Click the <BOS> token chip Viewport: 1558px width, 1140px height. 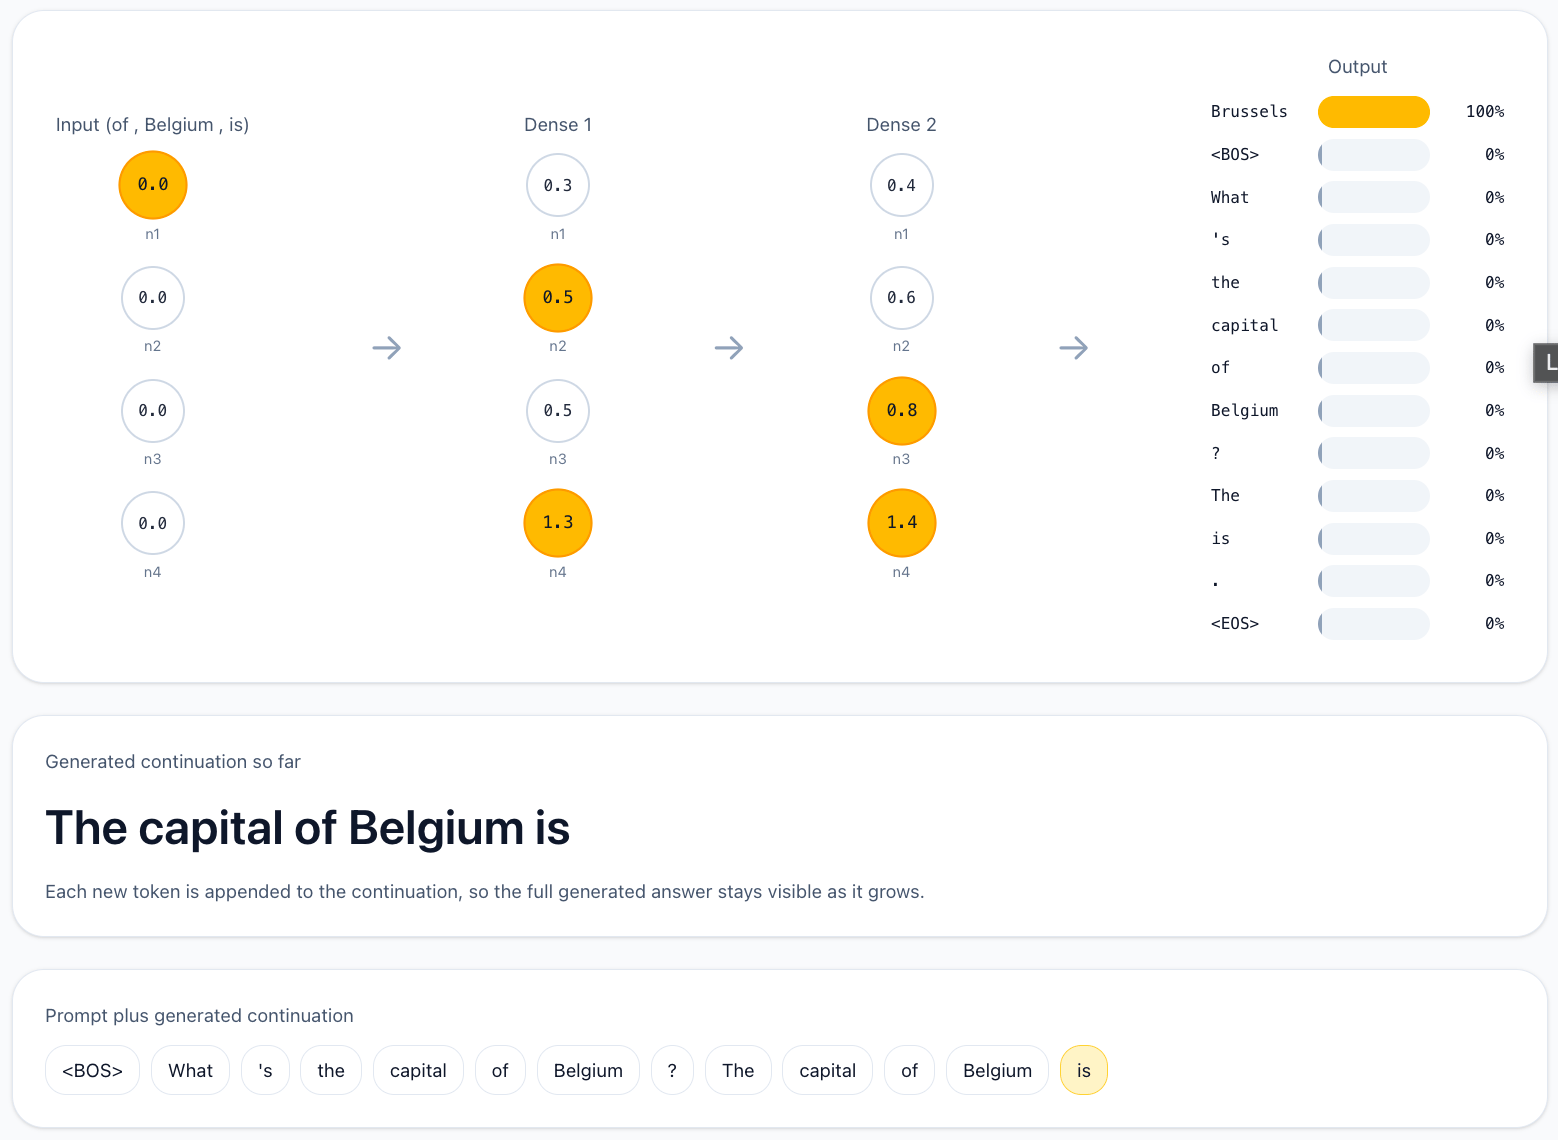point(92,1071)
